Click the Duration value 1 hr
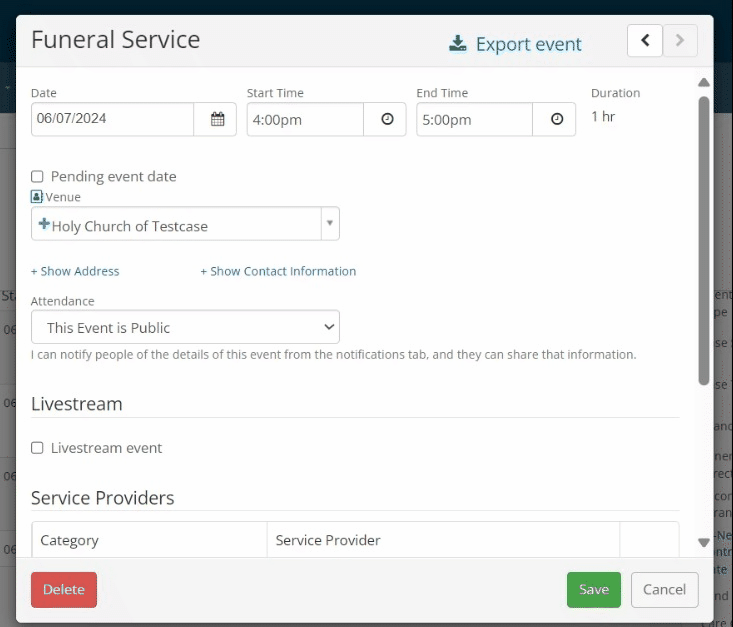The image size is (733, 627). (603, 116)
